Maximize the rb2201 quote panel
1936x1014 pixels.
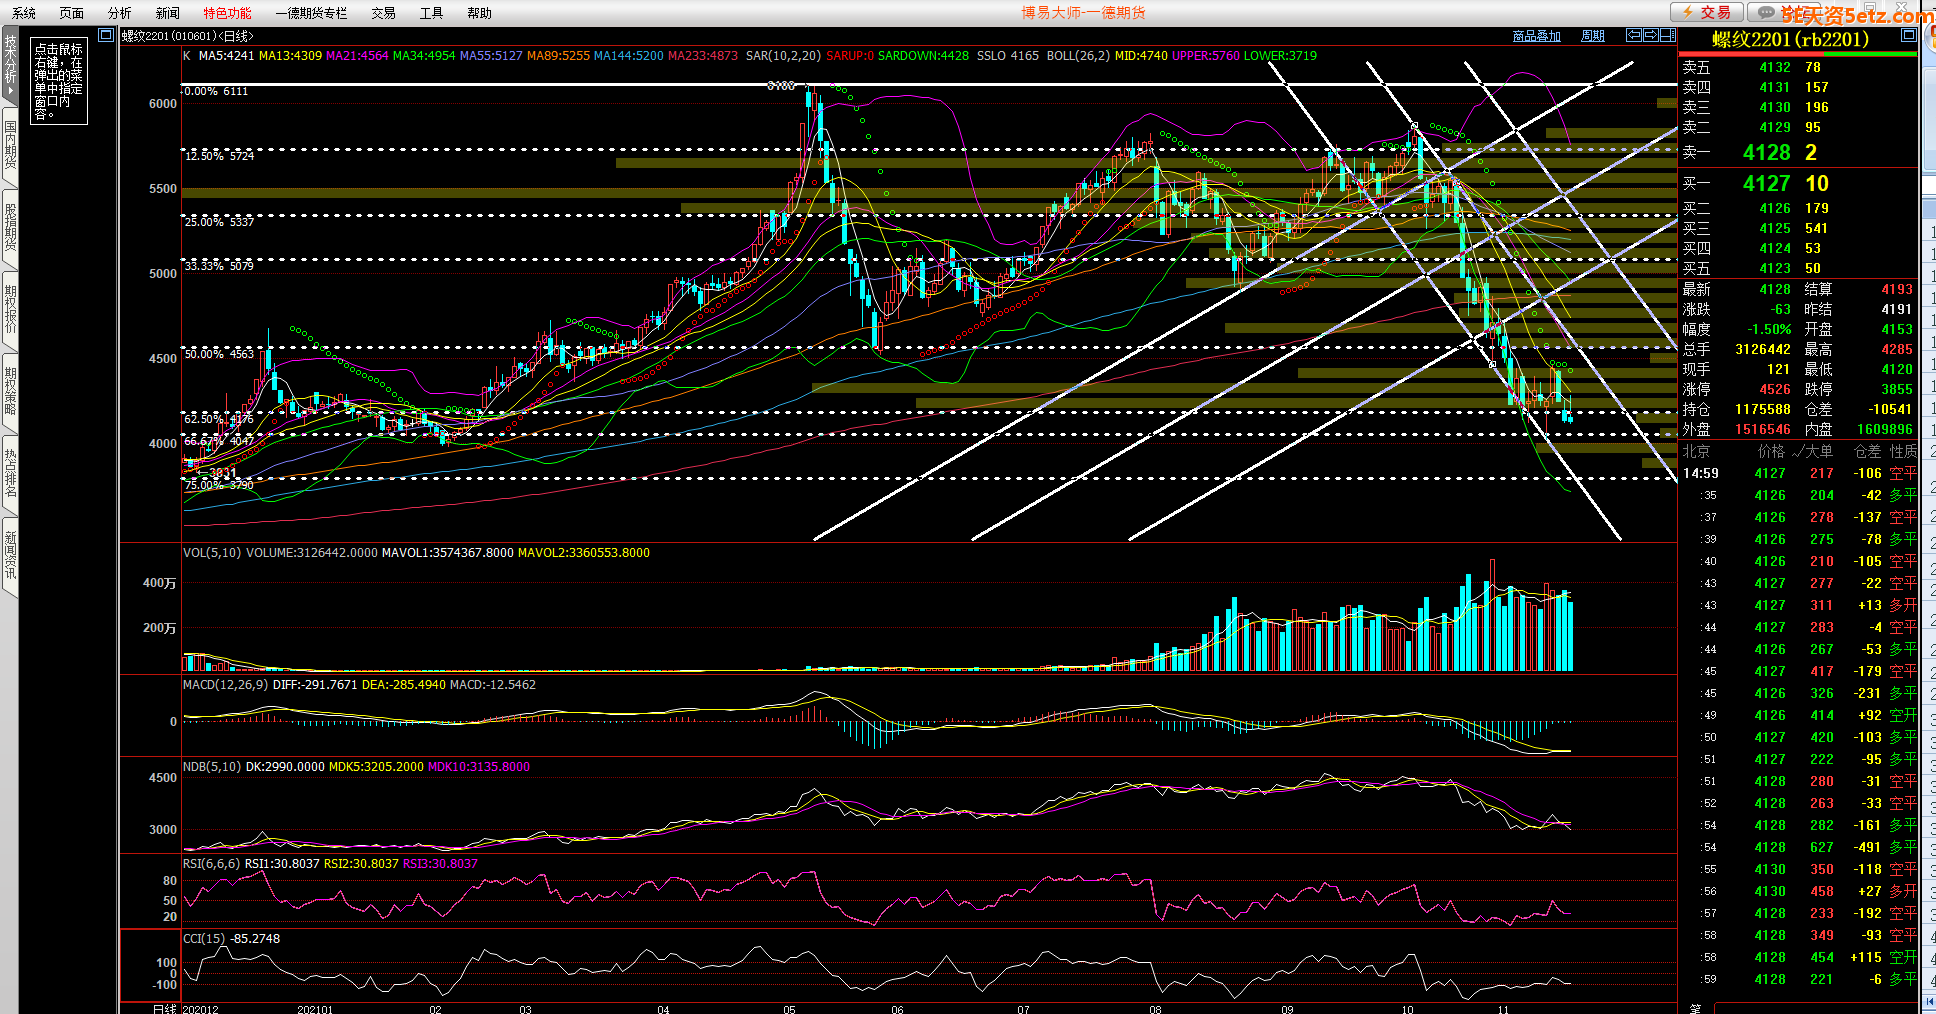click(1908, 35)
